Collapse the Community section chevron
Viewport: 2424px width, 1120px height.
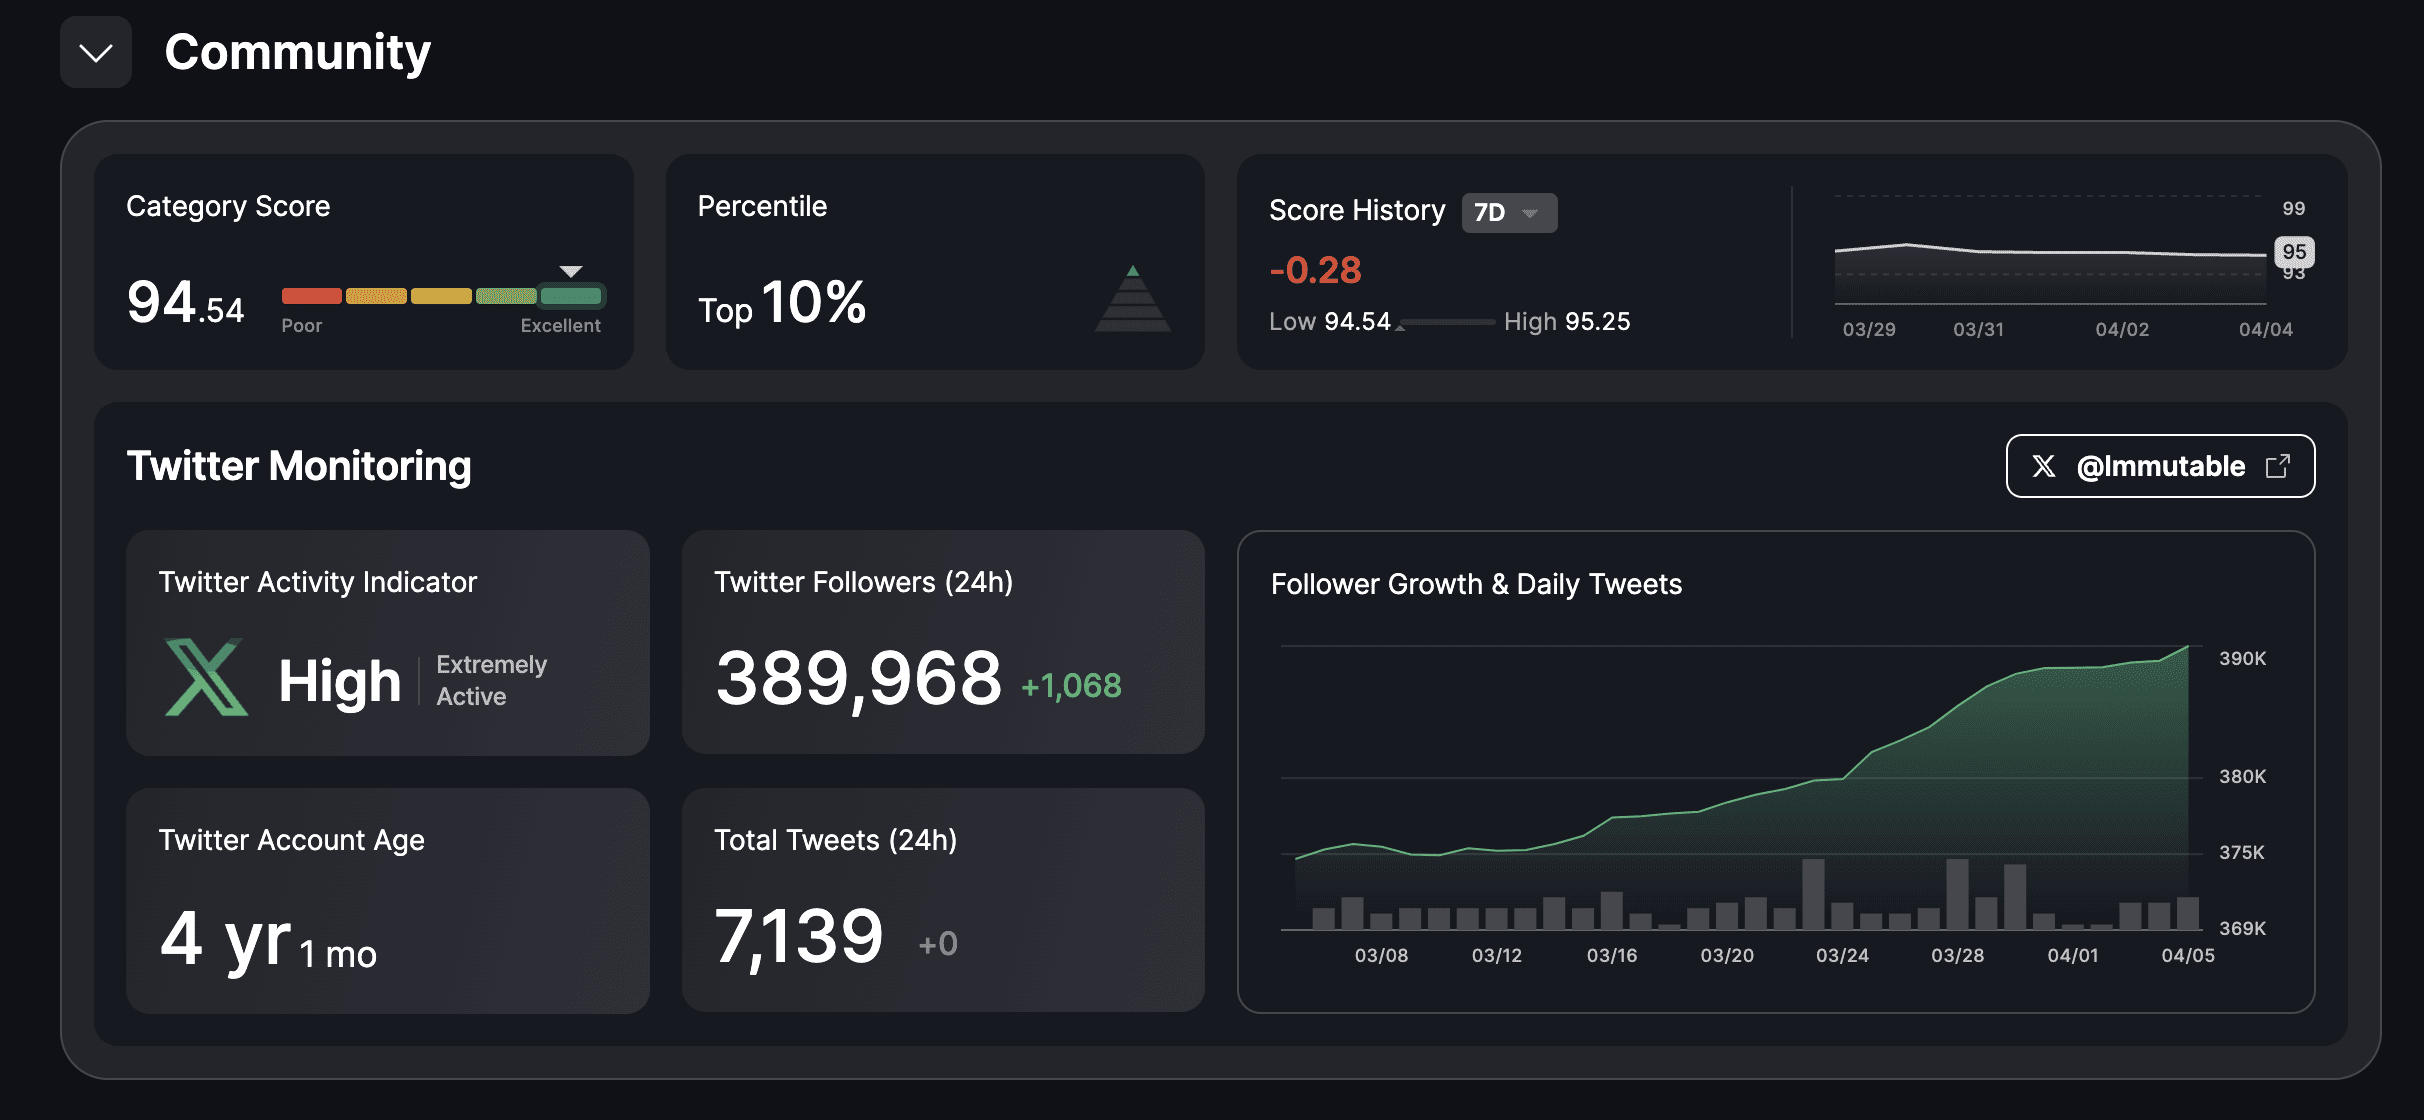click(x=96, y=52)
